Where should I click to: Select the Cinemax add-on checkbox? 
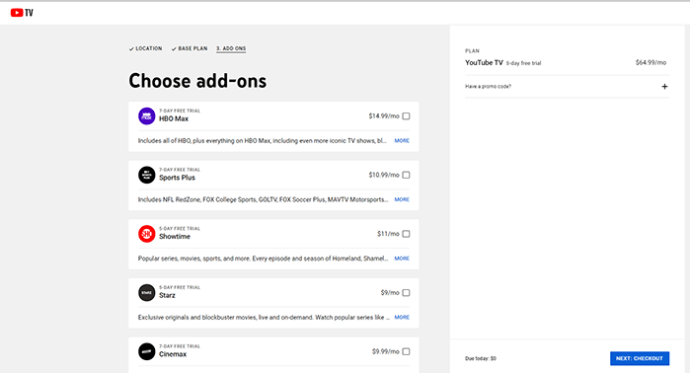tap(406, 351)
